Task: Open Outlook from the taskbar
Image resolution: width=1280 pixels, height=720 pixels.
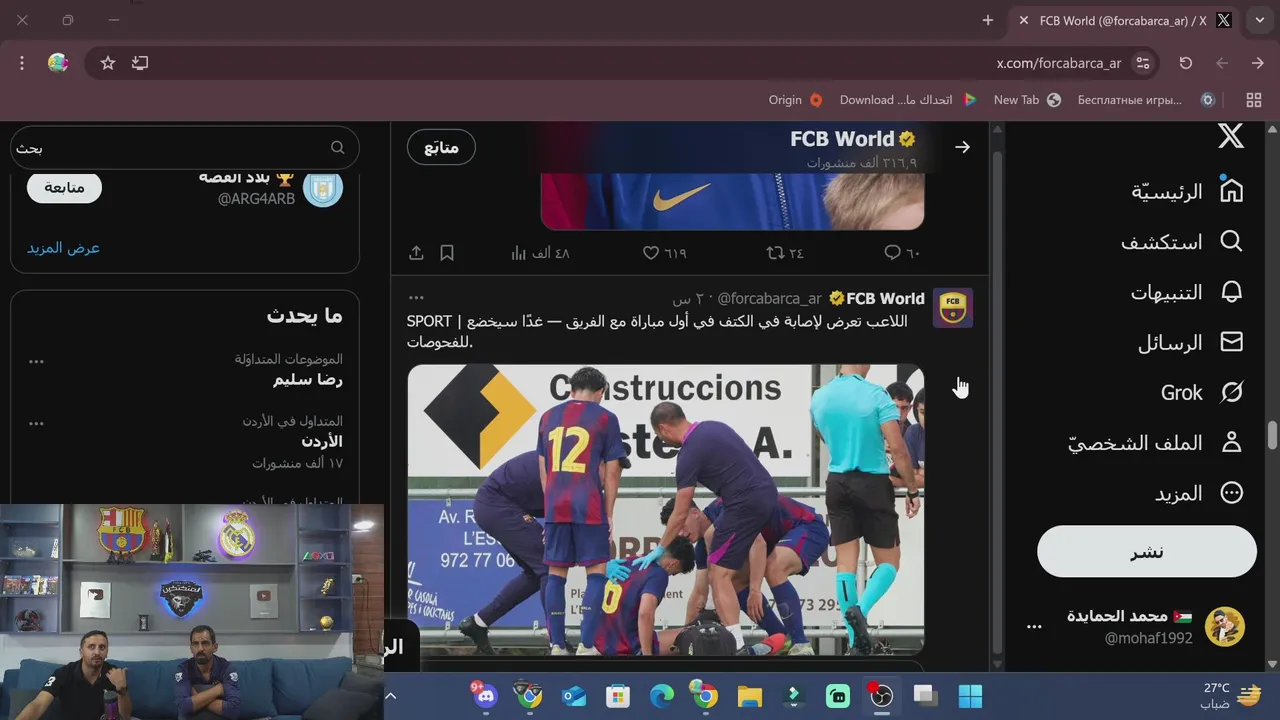Action: [x=573, y=695]
